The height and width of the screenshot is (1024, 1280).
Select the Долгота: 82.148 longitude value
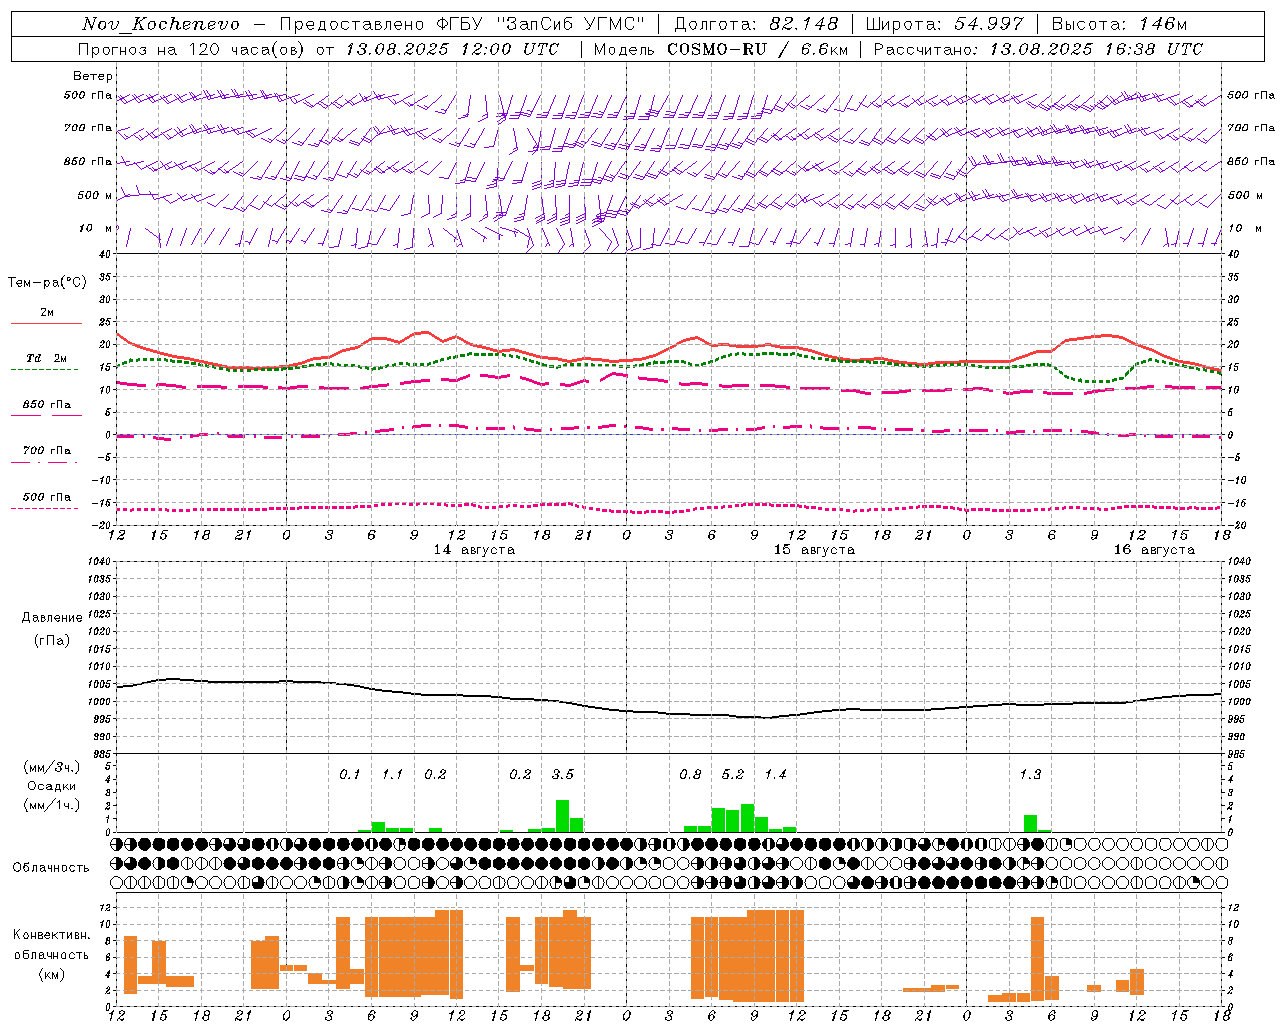(757, 24)
